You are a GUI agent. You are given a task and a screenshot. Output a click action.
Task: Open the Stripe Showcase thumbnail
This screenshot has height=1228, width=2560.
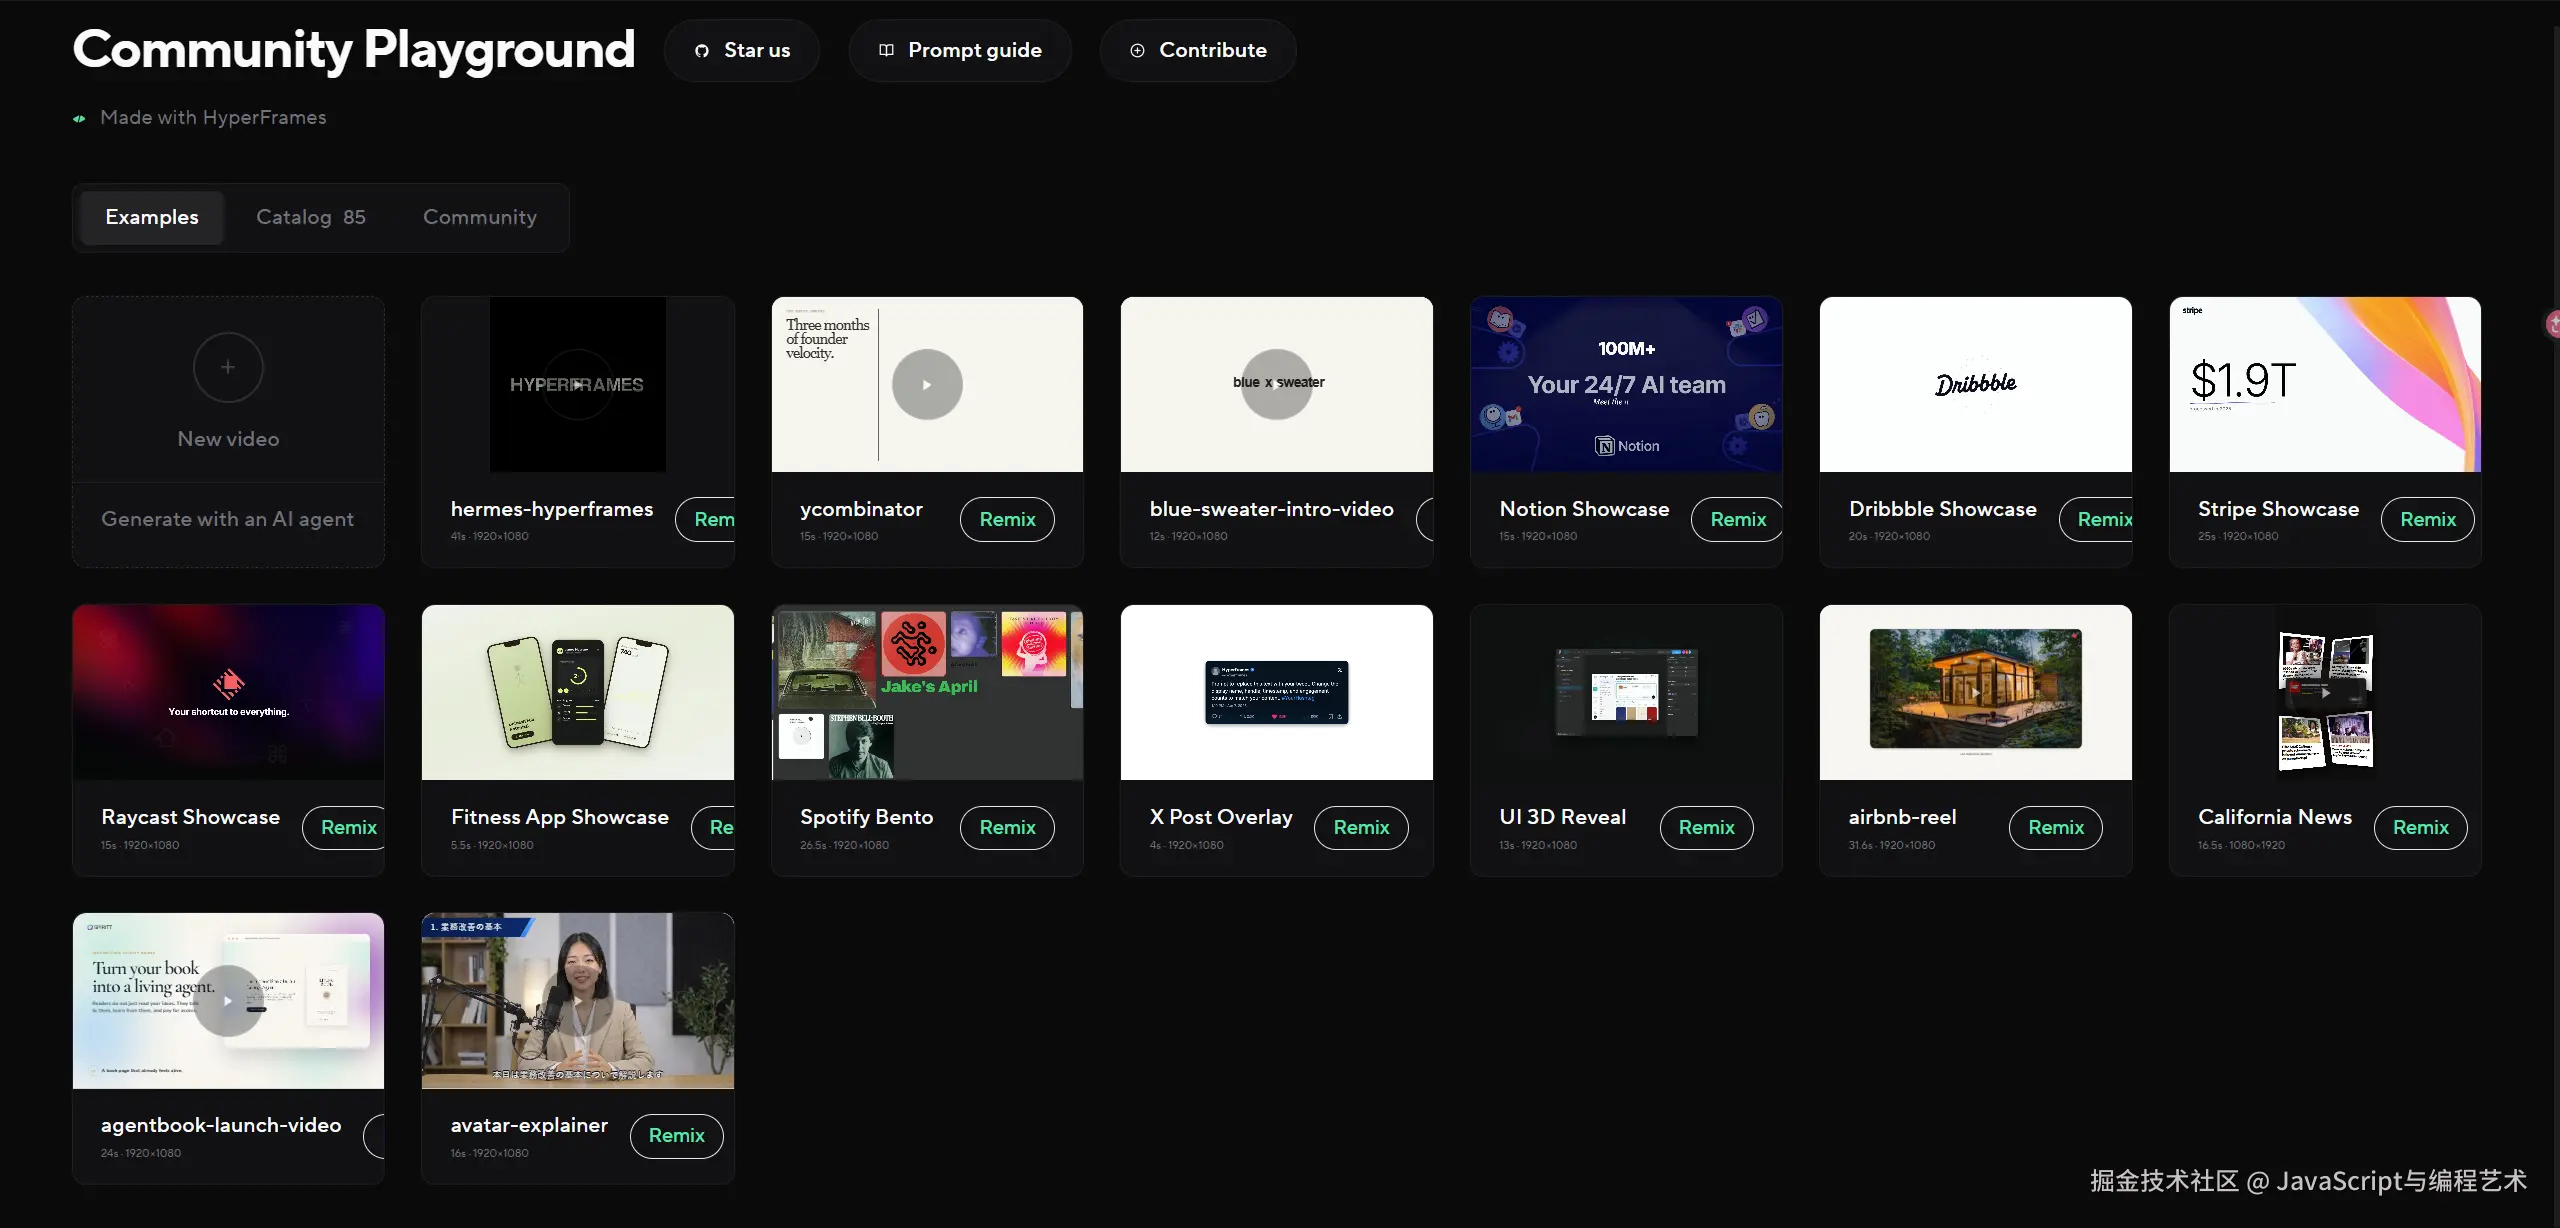2325,384
